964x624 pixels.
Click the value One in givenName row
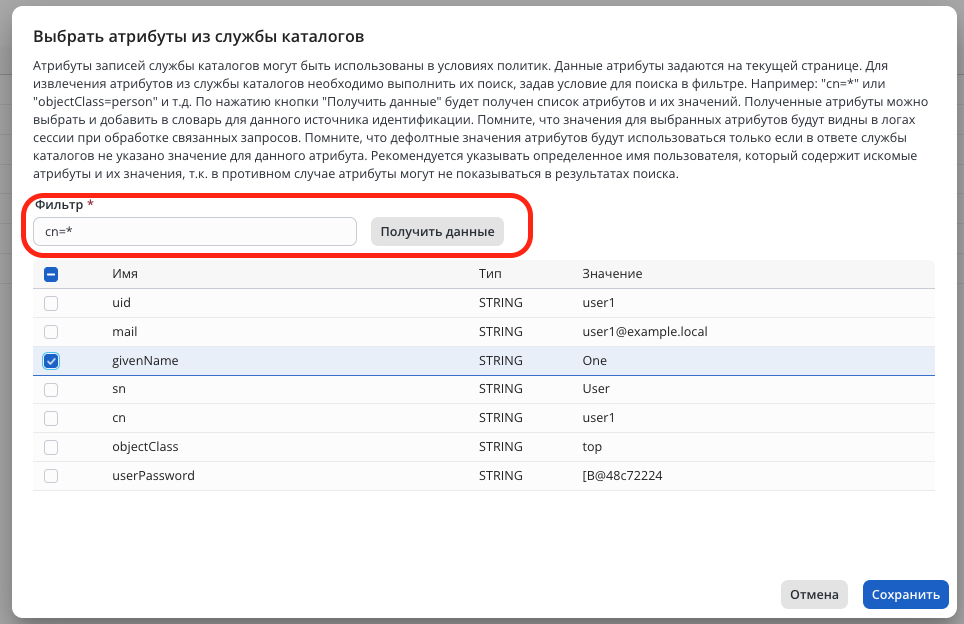[594, 361]
